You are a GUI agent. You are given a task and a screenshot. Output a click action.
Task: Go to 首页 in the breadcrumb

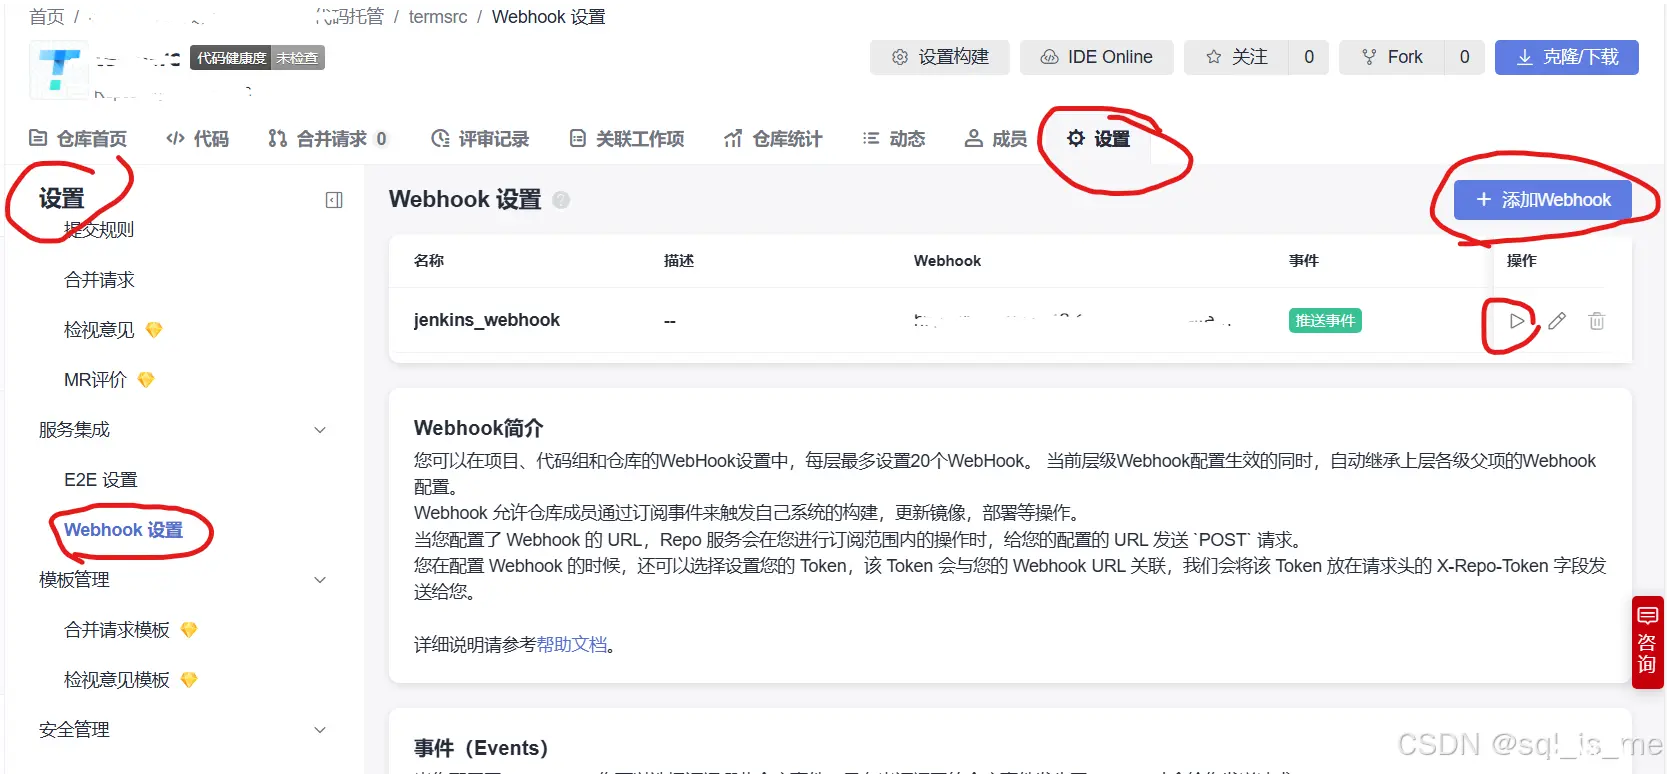click(47, 17)
